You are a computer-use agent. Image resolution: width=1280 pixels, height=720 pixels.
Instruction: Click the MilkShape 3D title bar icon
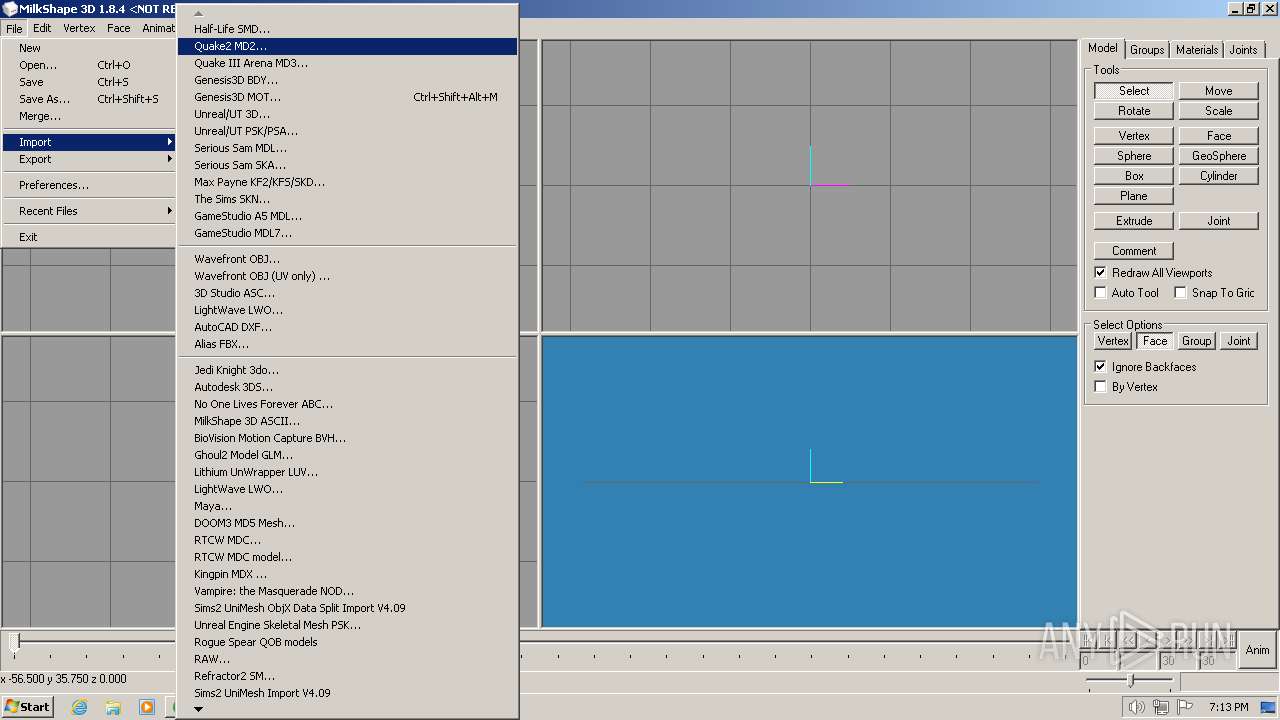(9, 9)
